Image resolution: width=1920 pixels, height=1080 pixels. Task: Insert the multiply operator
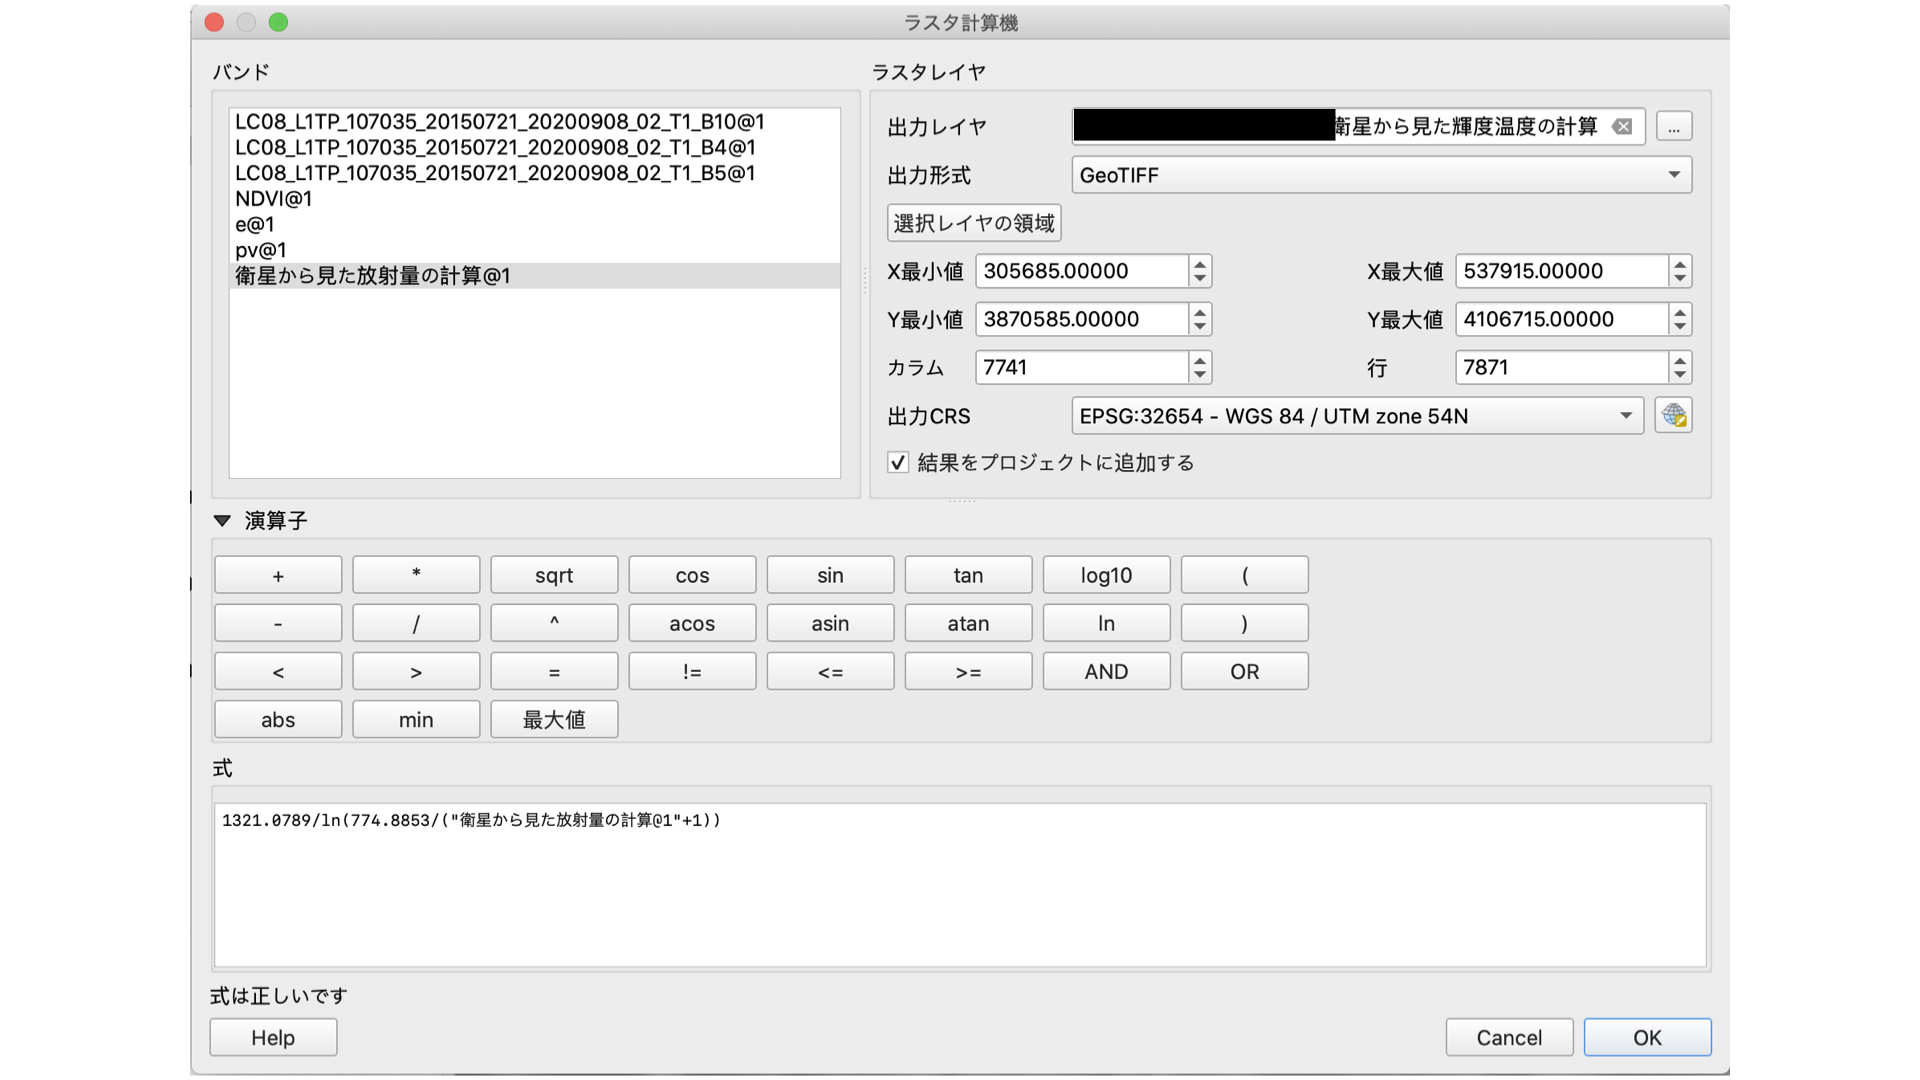416,575
